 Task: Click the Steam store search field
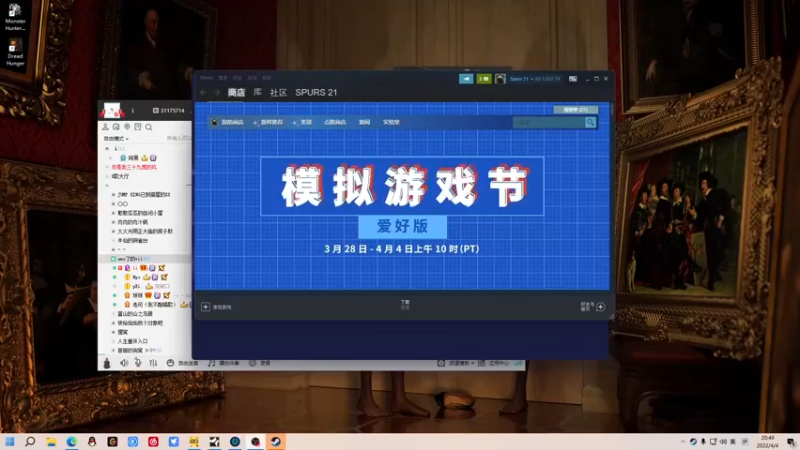549,122
